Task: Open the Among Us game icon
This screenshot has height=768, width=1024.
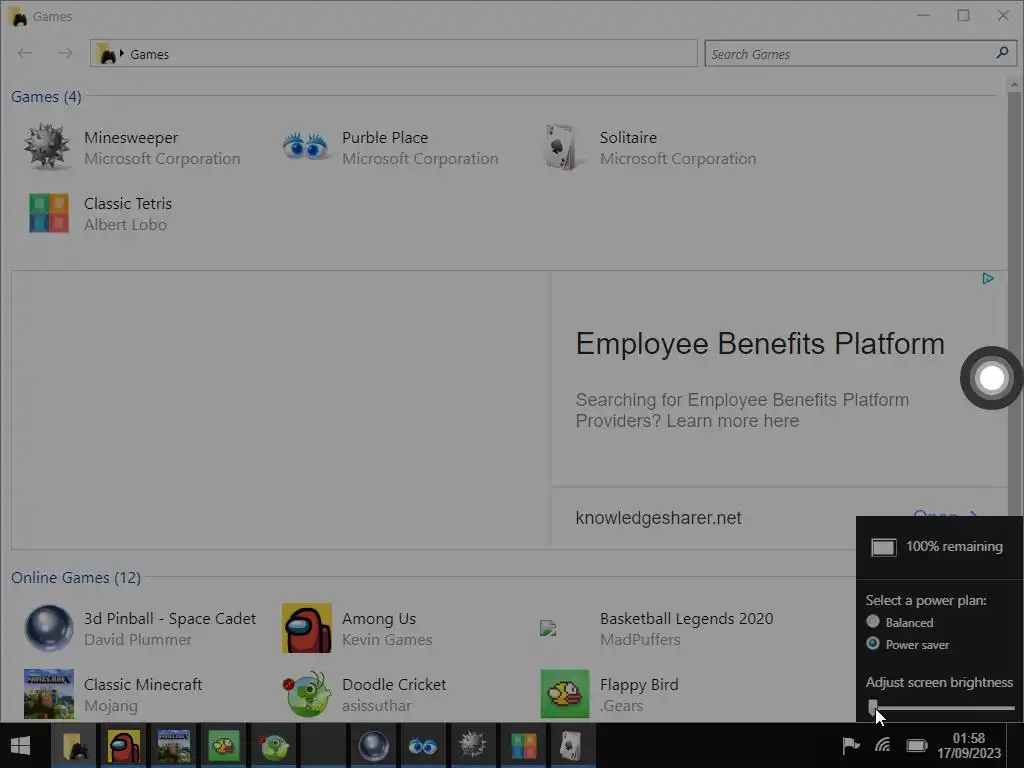Action: click(x=307, y=628)
